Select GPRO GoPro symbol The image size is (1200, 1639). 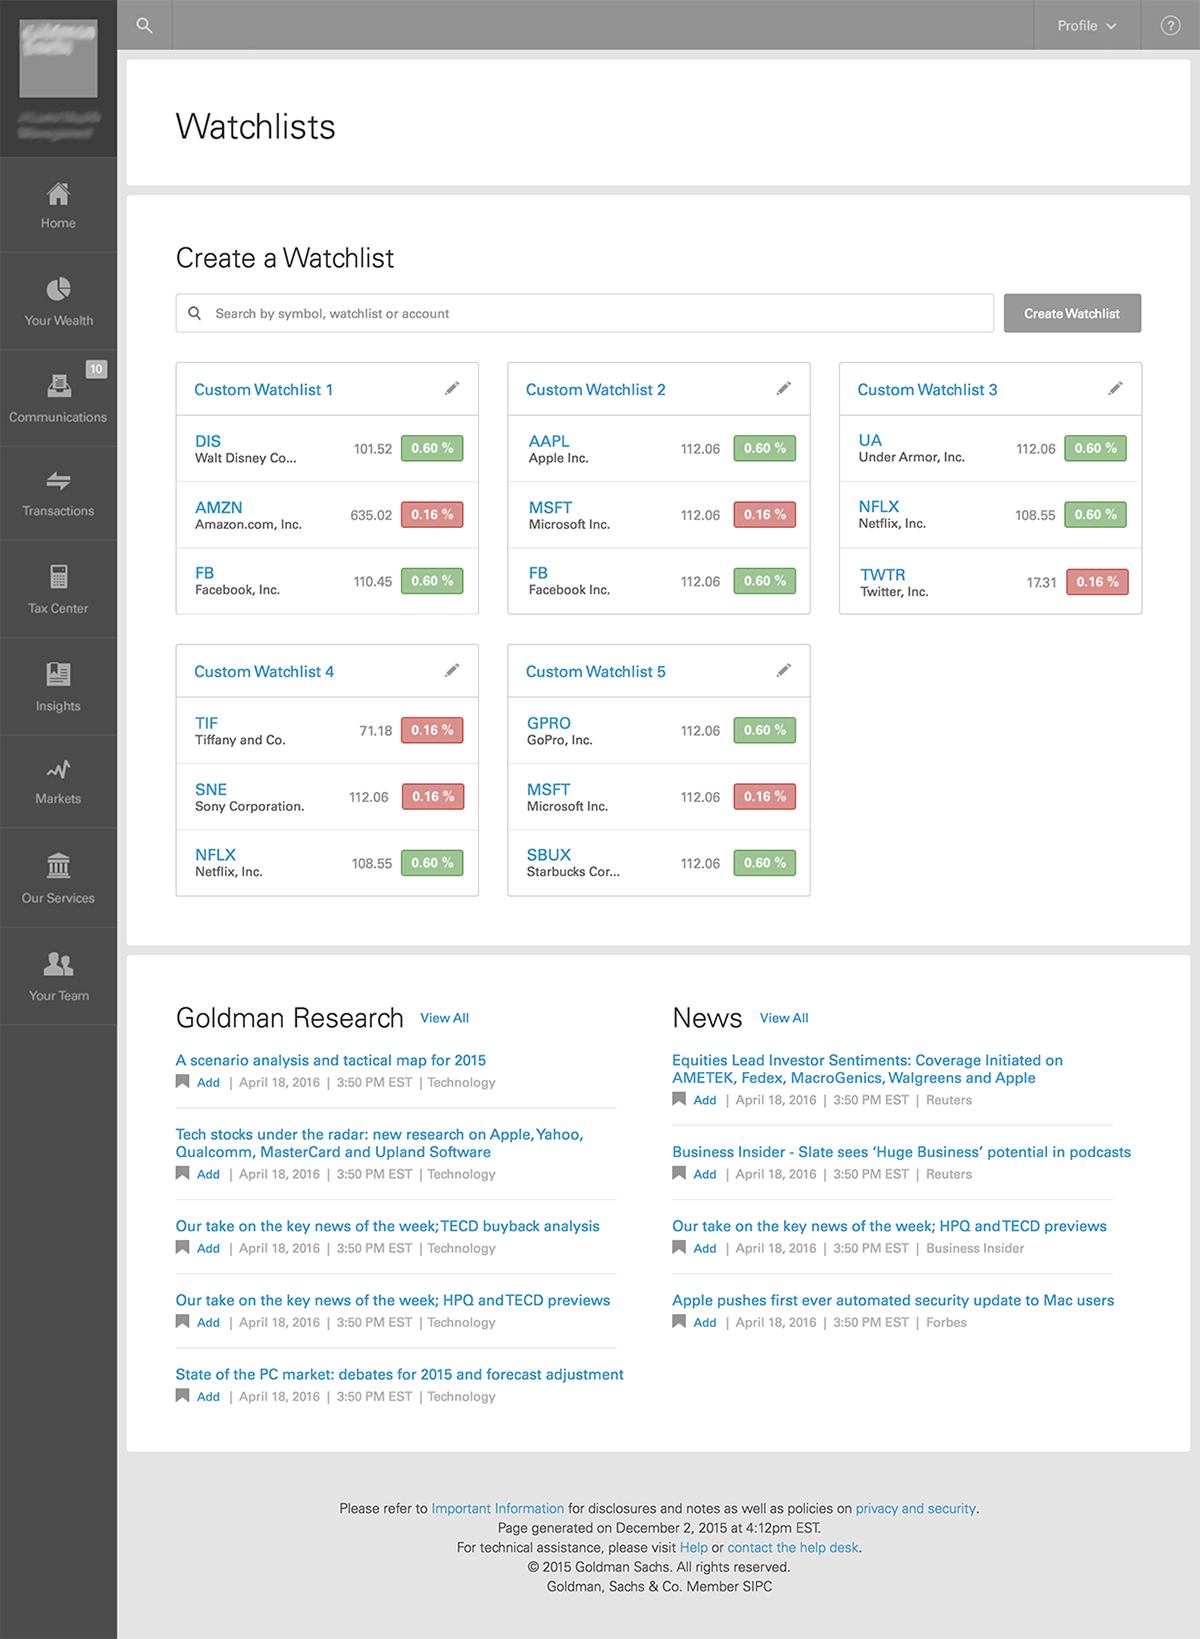[x=549, y=723]
